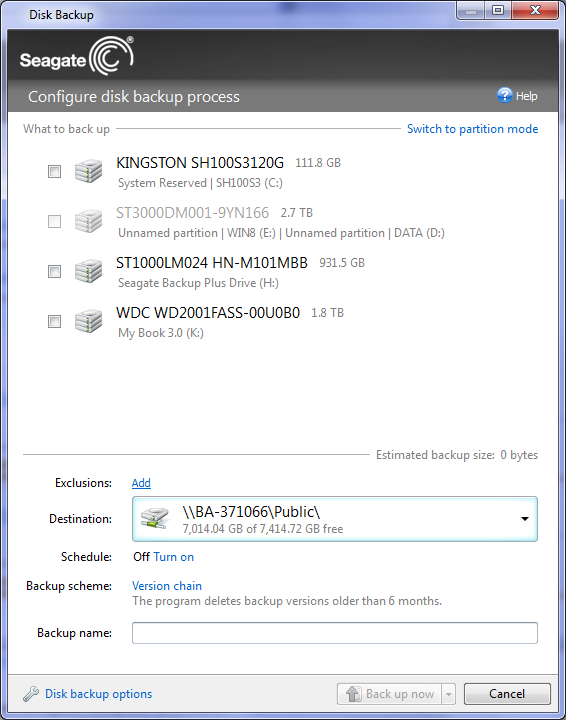Click the My Book 3.0 (K:) text
Image resolution: width=566 pixels, height=720 pixels.
tap(161, 333)
